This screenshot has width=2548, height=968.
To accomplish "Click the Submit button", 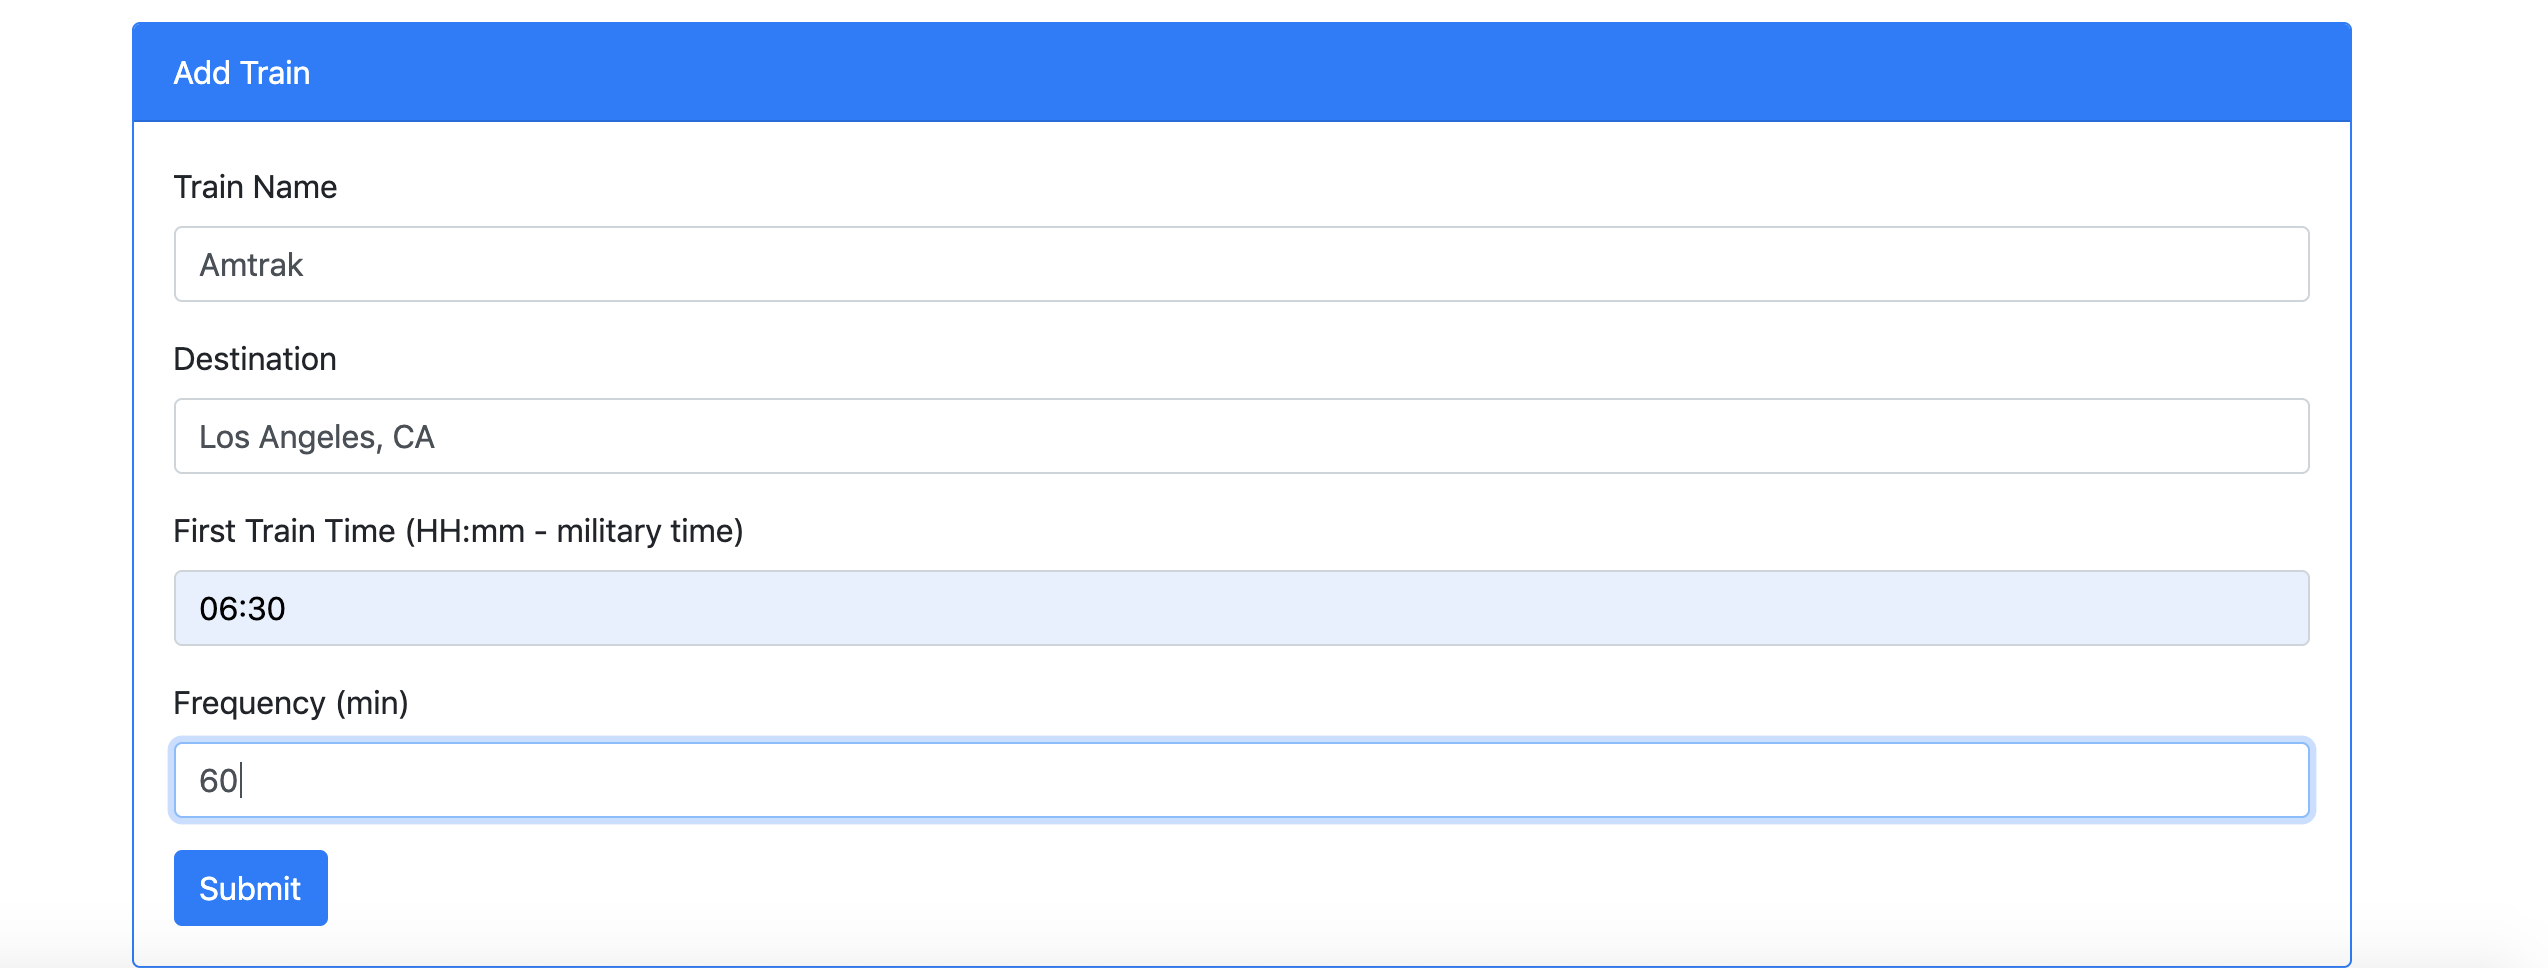I will (x=249, y=887).
